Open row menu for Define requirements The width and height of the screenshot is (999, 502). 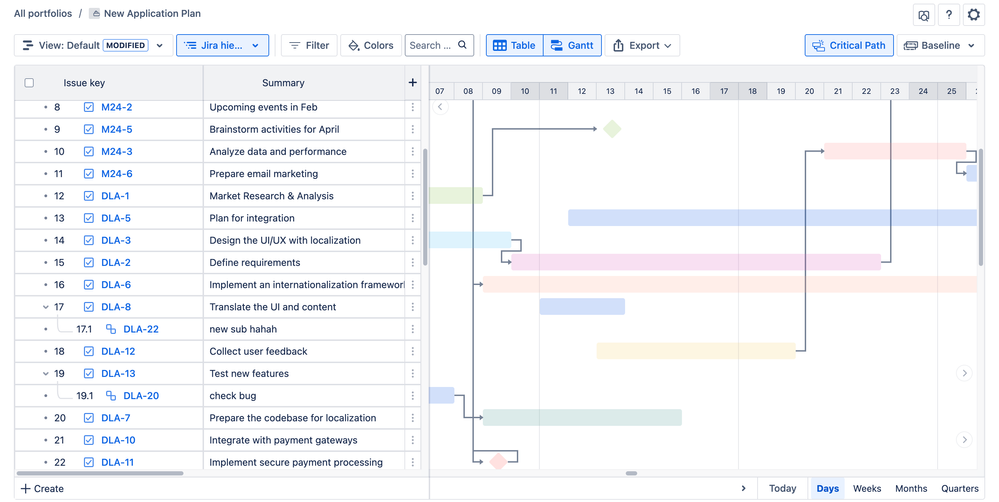pyautogui.click(x=413, y=262)
